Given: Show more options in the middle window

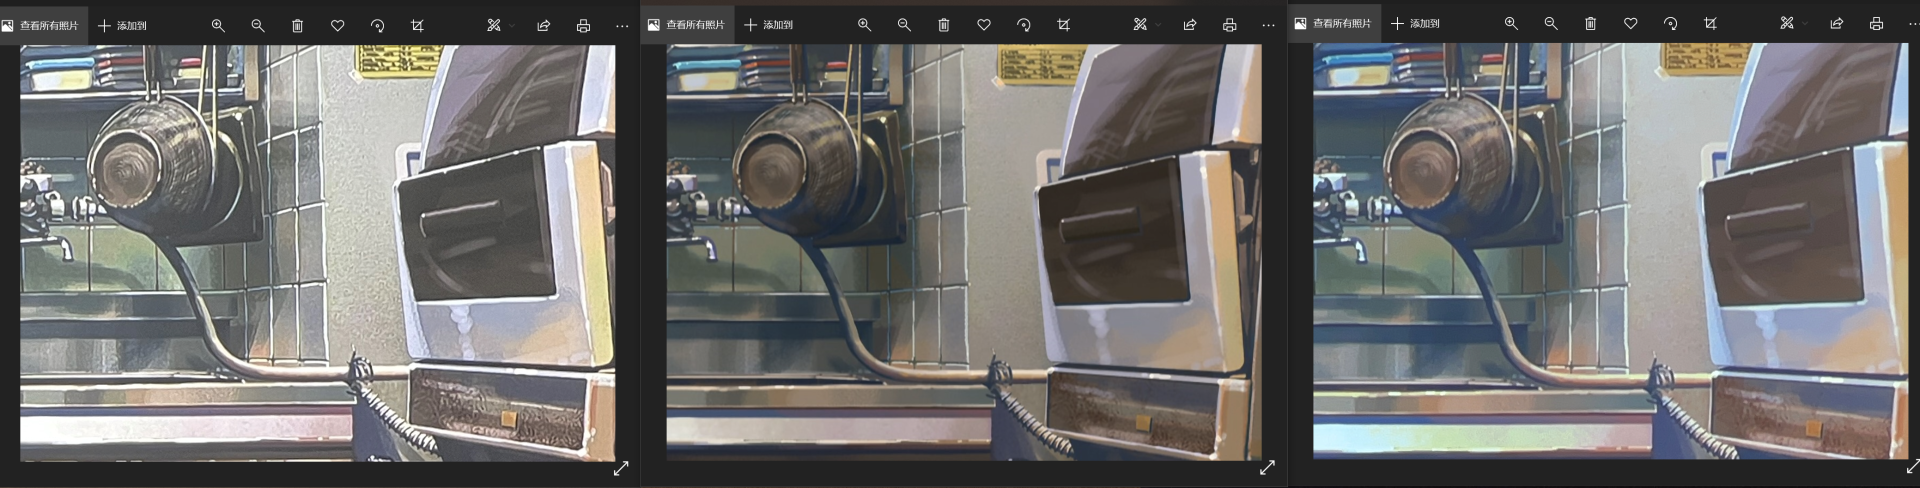Looking at the screenshot, I should (x=1268, y=25).
